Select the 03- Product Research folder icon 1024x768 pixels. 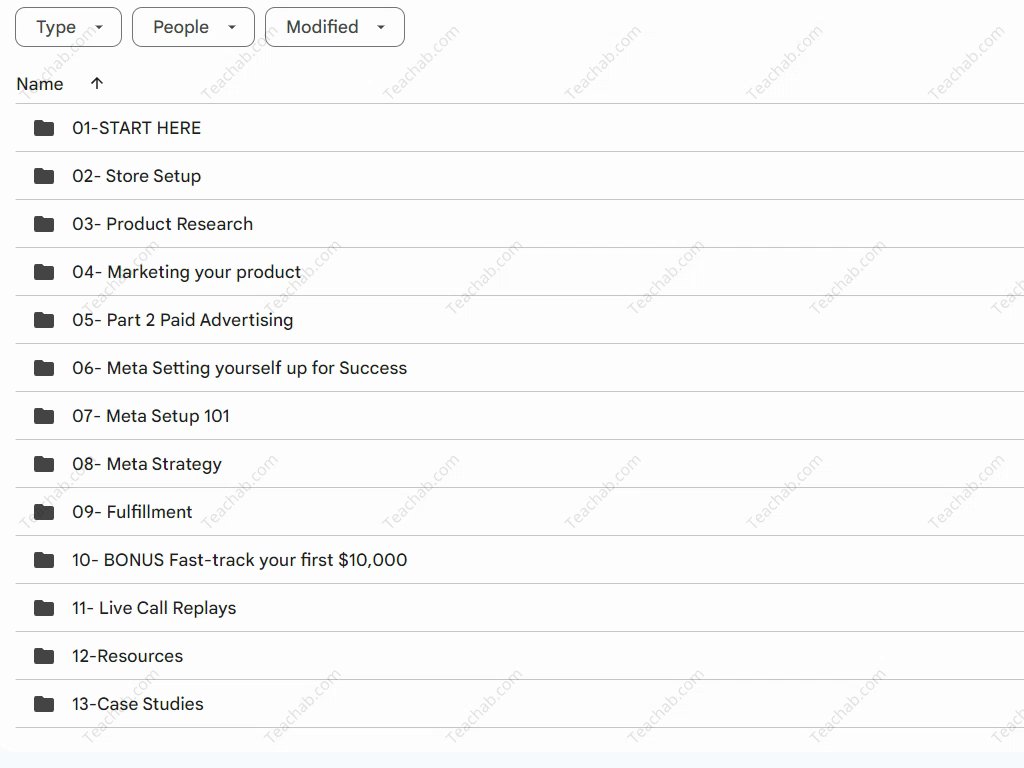click(44, 224)
